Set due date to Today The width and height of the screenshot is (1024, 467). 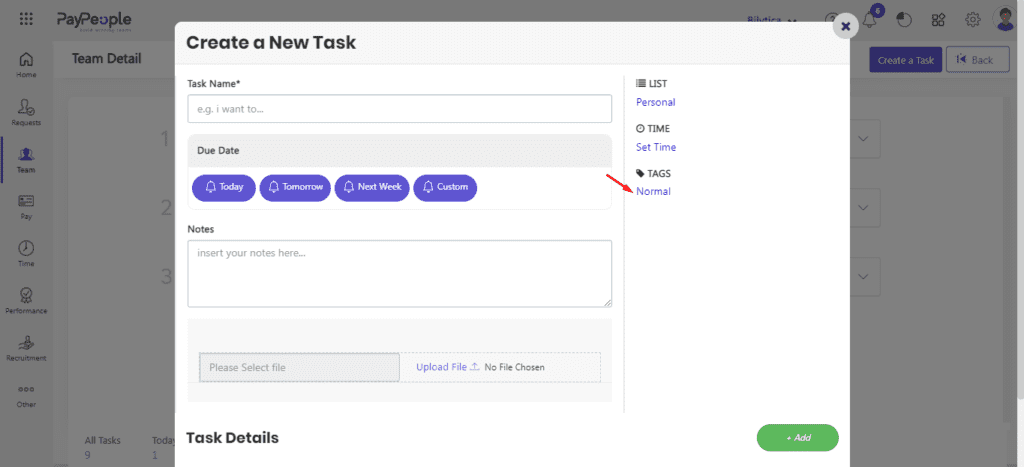click(224, 187)
